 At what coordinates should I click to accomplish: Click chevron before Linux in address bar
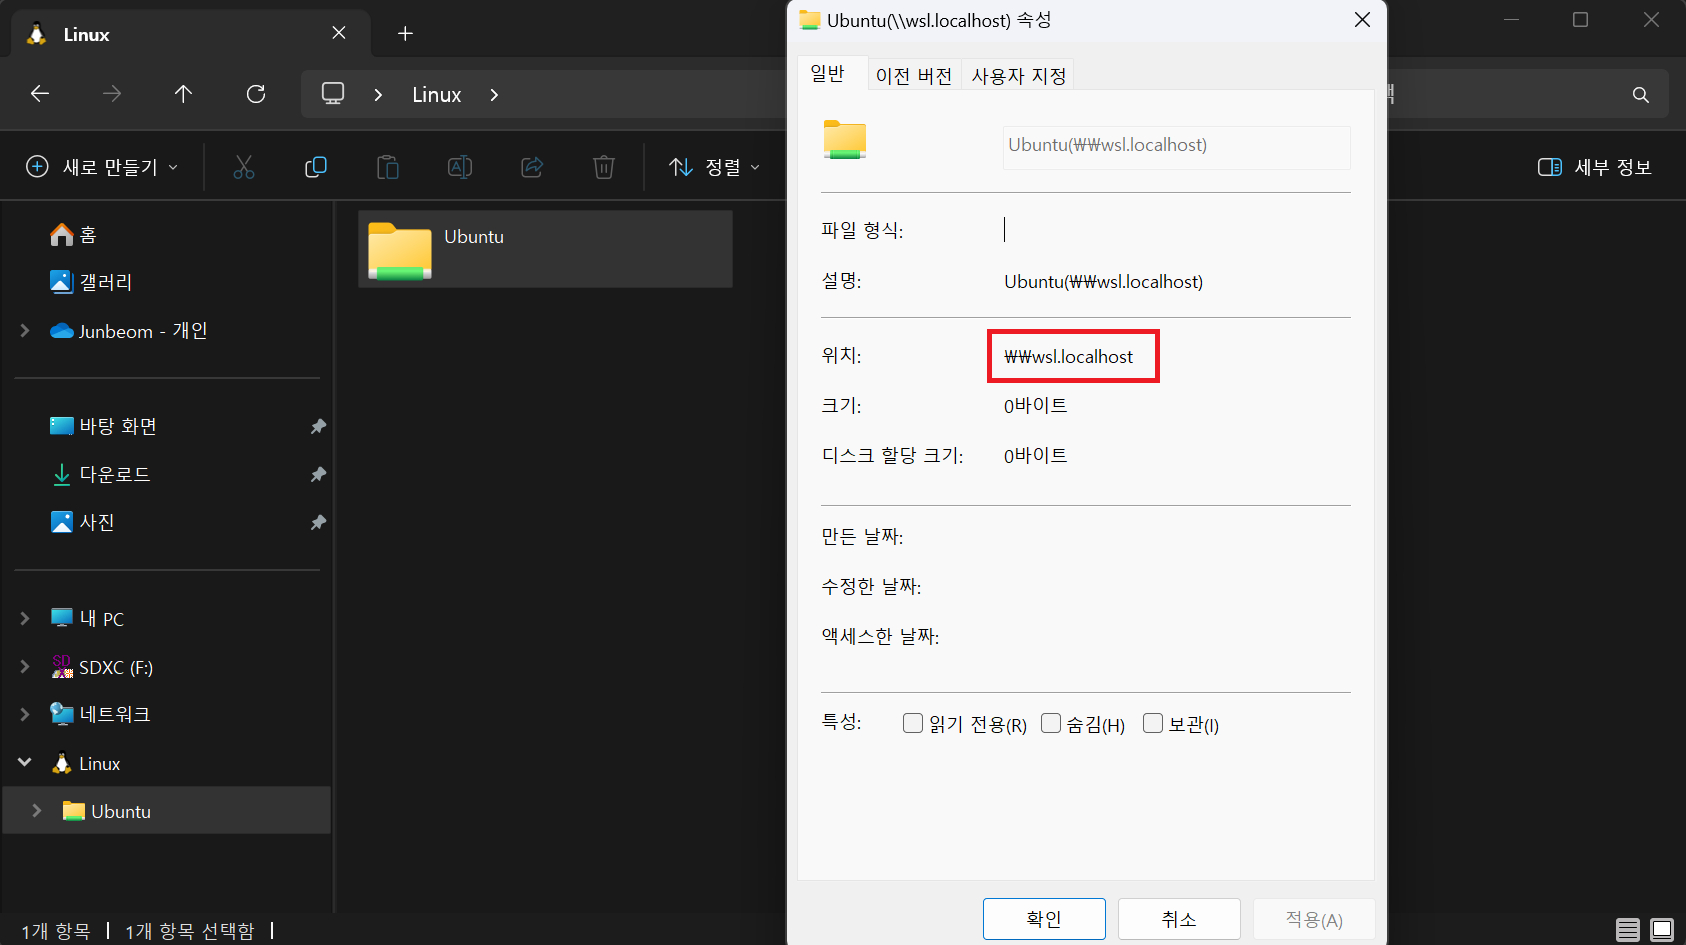[378, 95]
